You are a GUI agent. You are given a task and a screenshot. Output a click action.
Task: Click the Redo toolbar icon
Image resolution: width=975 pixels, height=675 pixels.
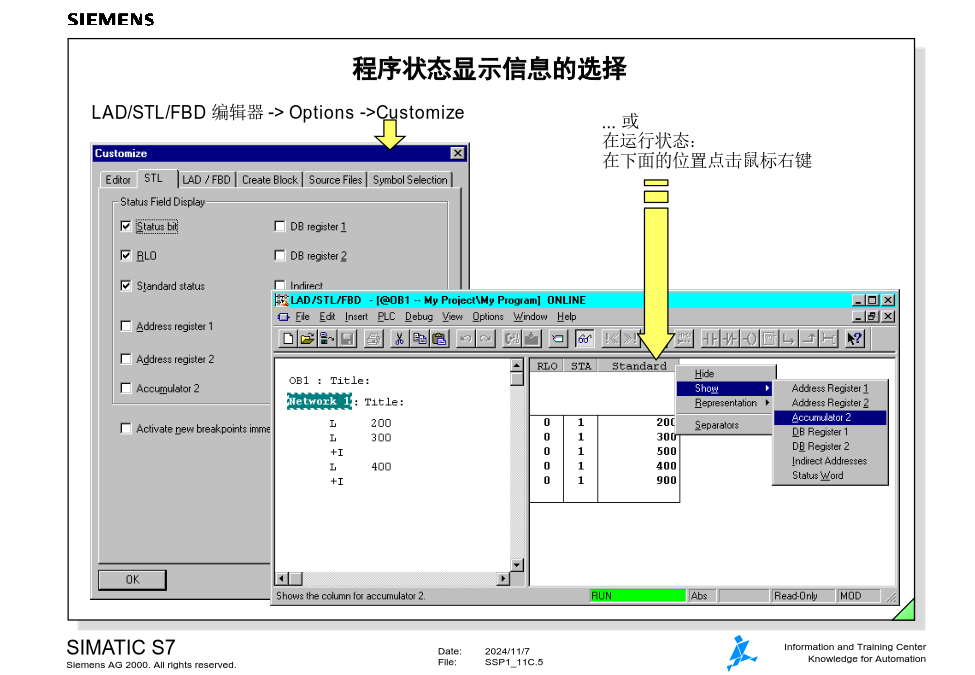coord(485,339)
